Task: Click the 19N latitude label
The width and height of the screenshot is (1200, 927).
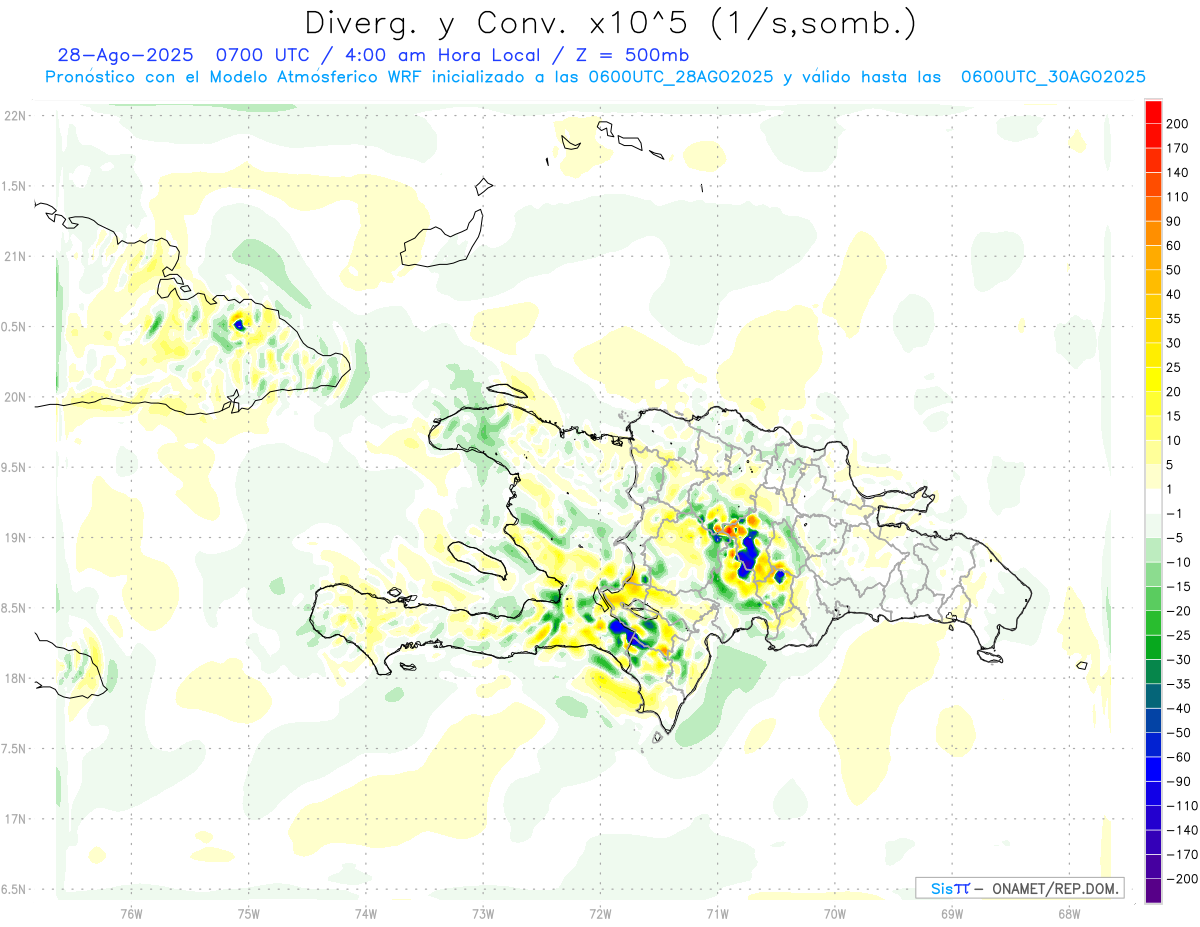Action: coord(14,537)
